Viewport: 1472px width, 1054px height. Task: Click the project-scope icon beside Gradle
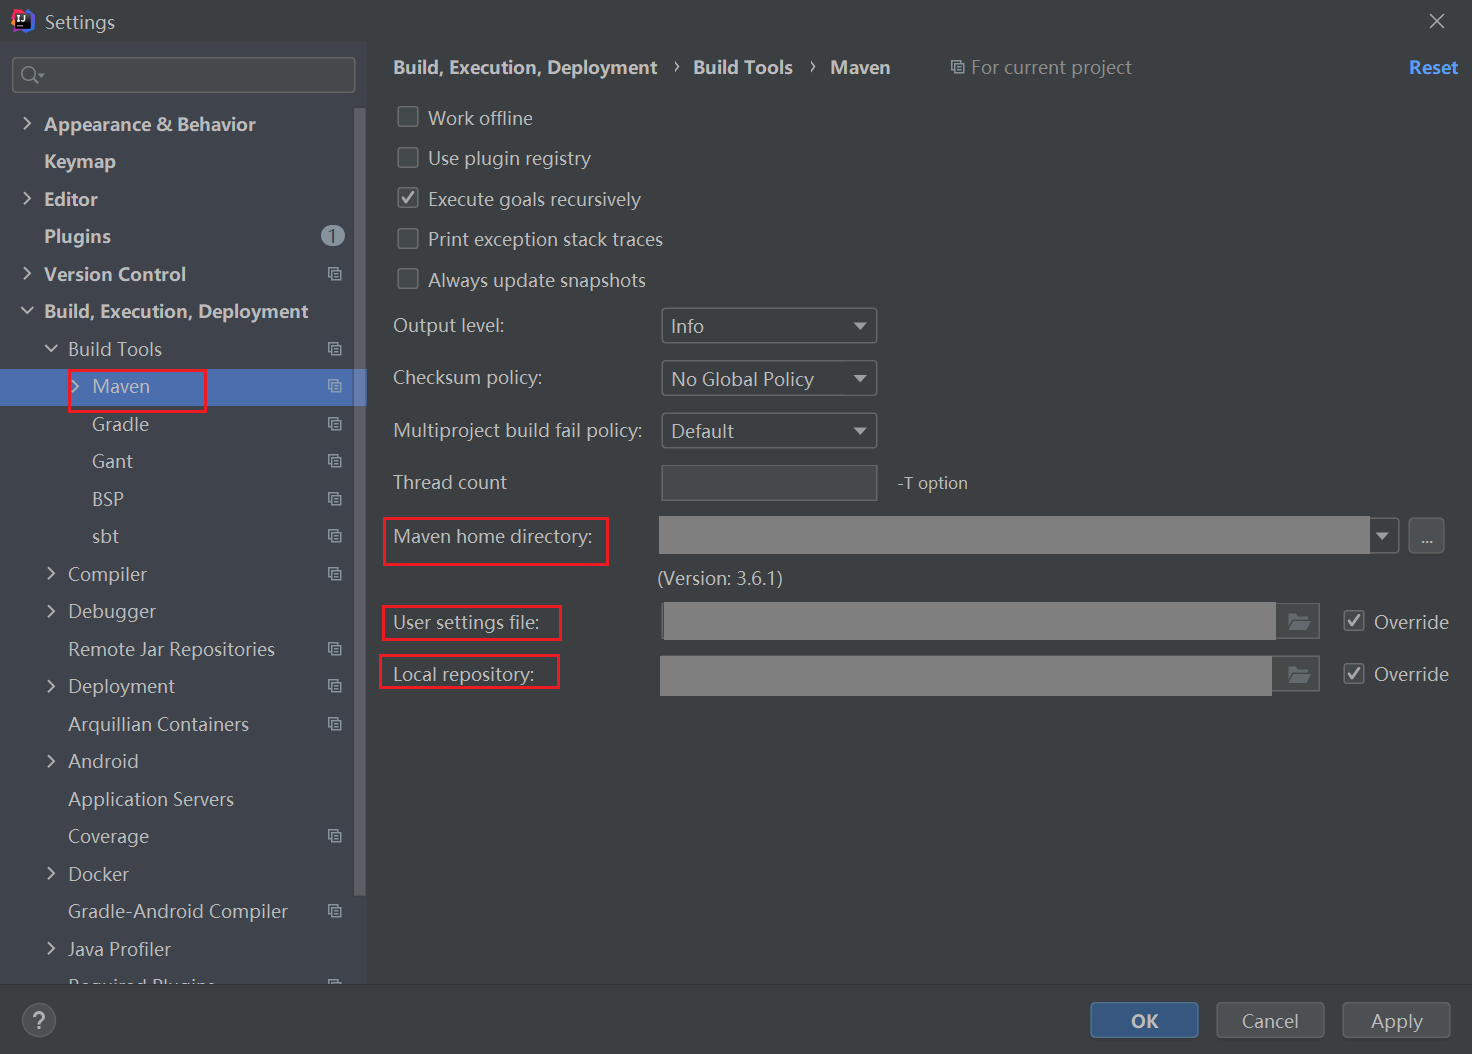[x=335, y=424]
